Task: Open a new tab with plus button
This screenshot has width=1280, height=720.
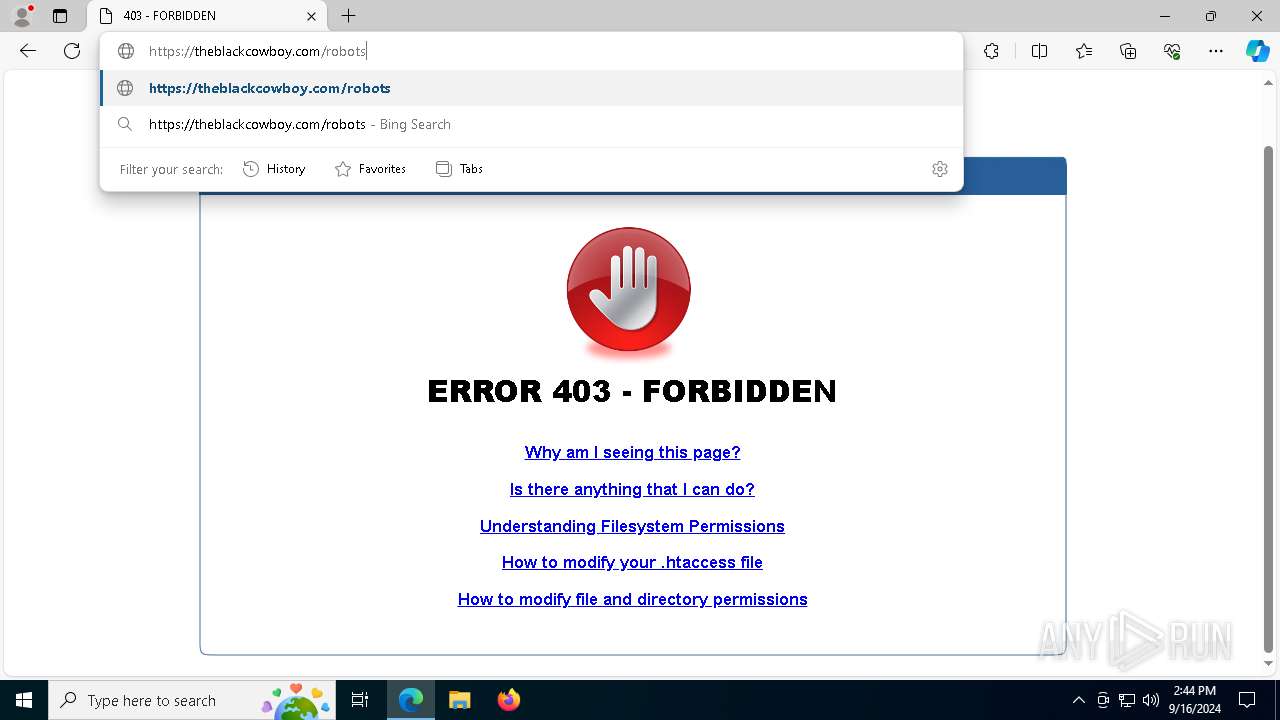Action: (x=348, y=16)
